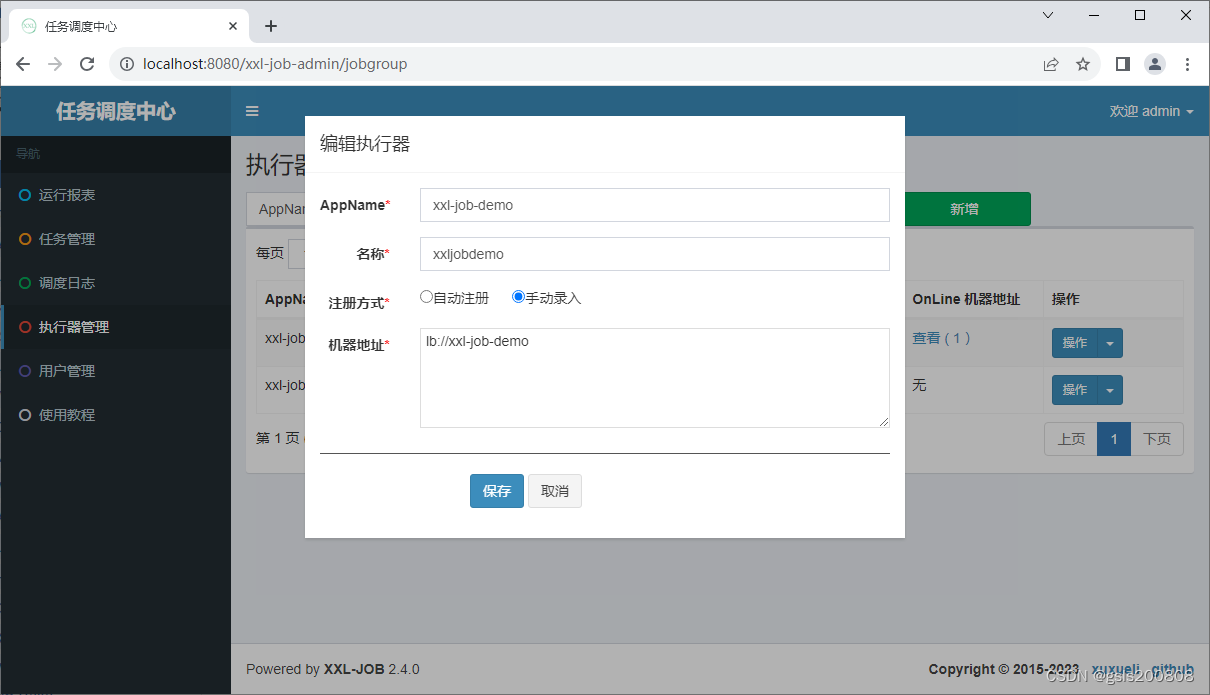Click the 任务调度中心 logo header
1210x695 pixels.
pyautogui.click(x=115, y=111)
